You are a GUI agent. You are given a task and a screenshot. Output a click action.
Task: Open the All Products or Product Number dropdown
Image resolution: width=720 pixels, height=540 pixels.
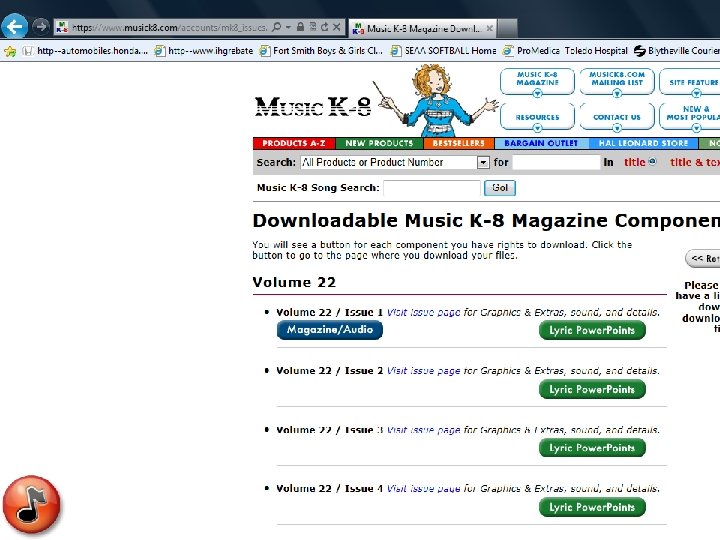click(395, 162)
